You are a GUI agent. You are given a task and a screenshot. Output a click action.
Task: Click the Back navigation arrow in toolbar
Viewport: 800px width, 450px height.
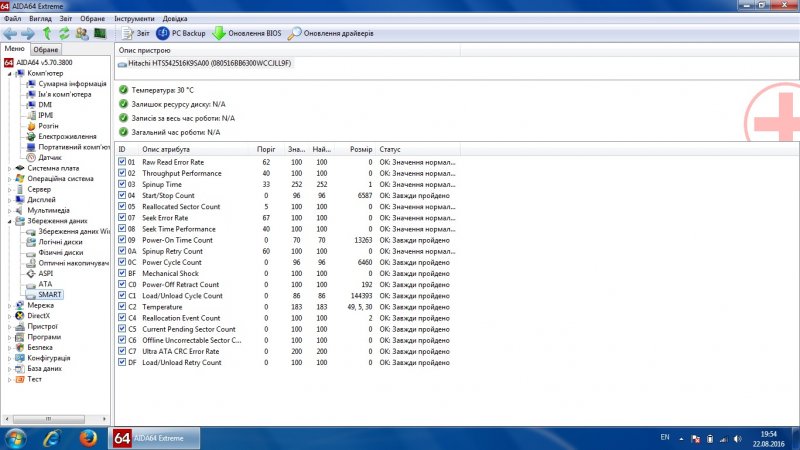click(10, 33)
